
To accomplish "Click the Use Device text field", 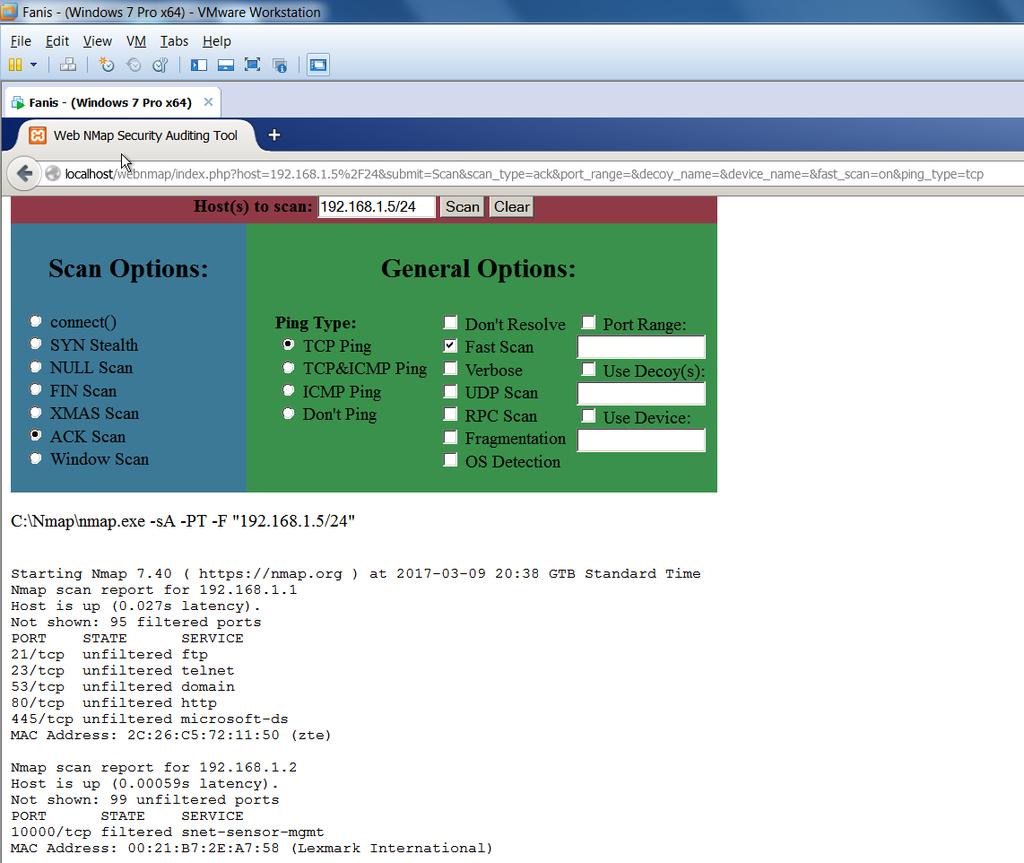I will (641, 440).
